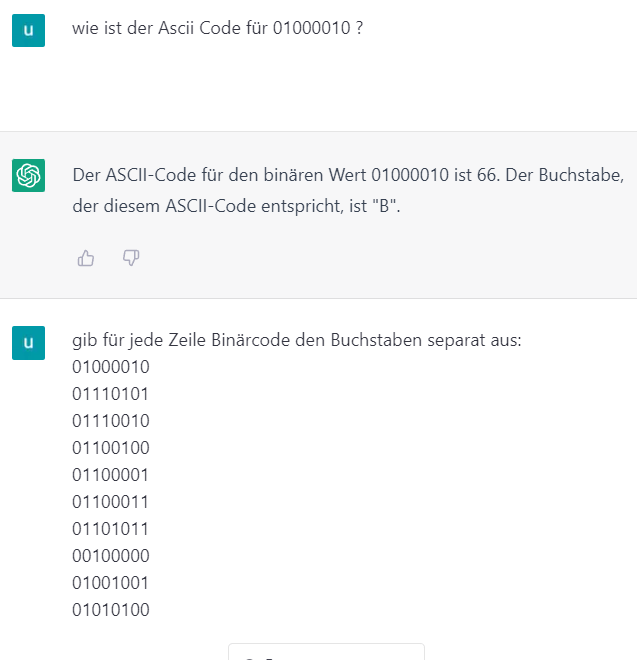Click the binary line 01100100

point(111,448)
